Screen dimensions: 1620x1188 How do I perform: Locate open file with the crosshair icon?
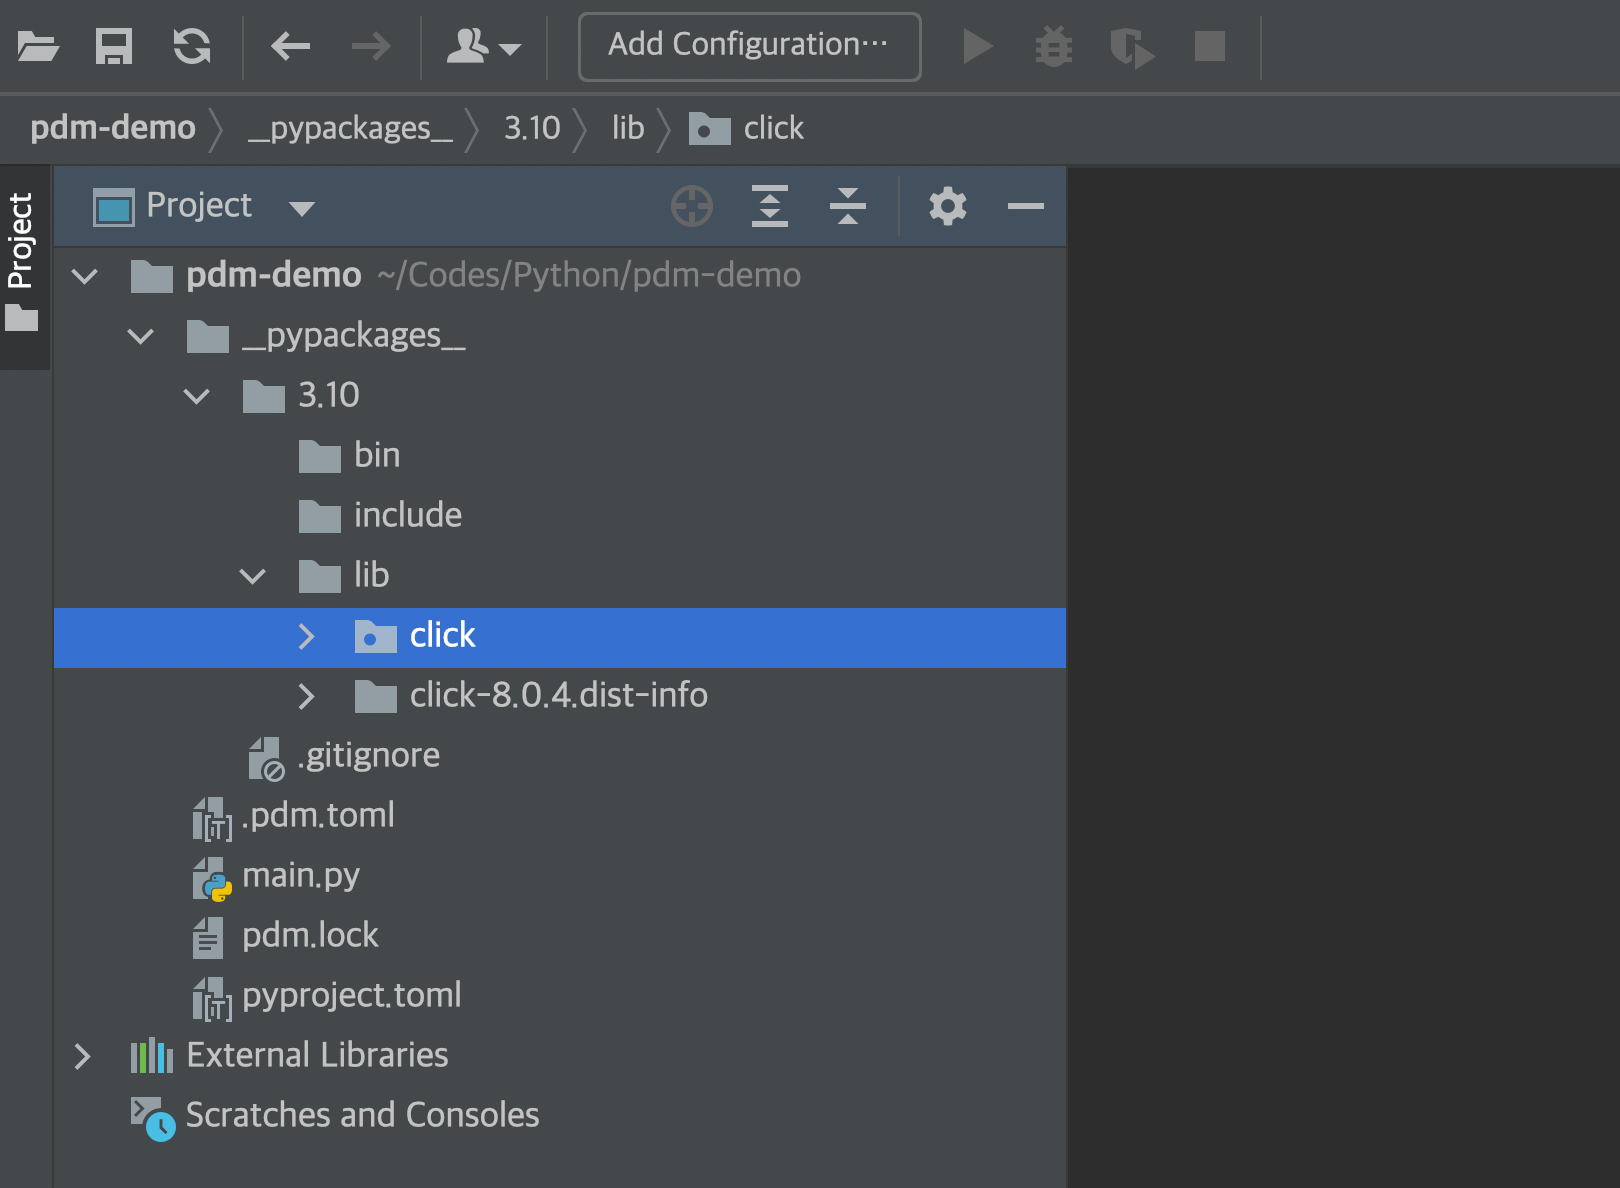tap(692, 206)
